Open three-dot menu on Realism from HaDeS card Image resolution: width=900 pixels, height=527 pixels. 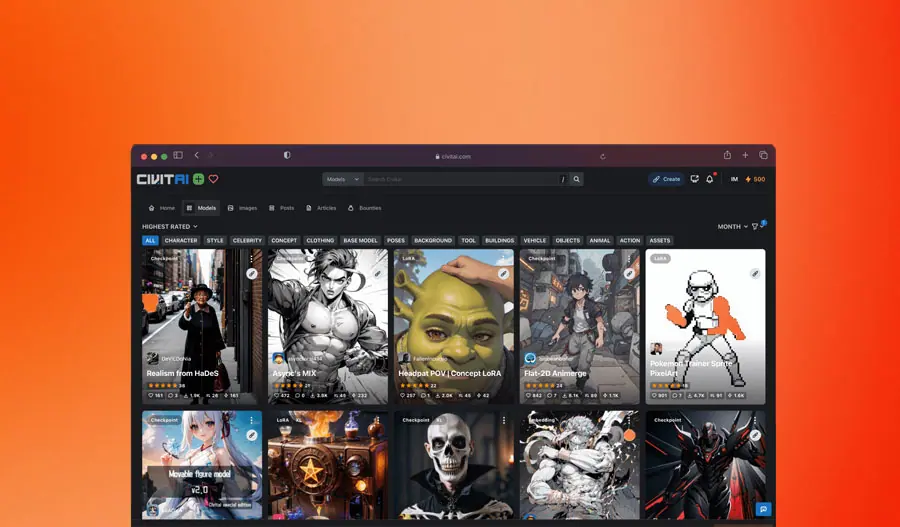252,259
